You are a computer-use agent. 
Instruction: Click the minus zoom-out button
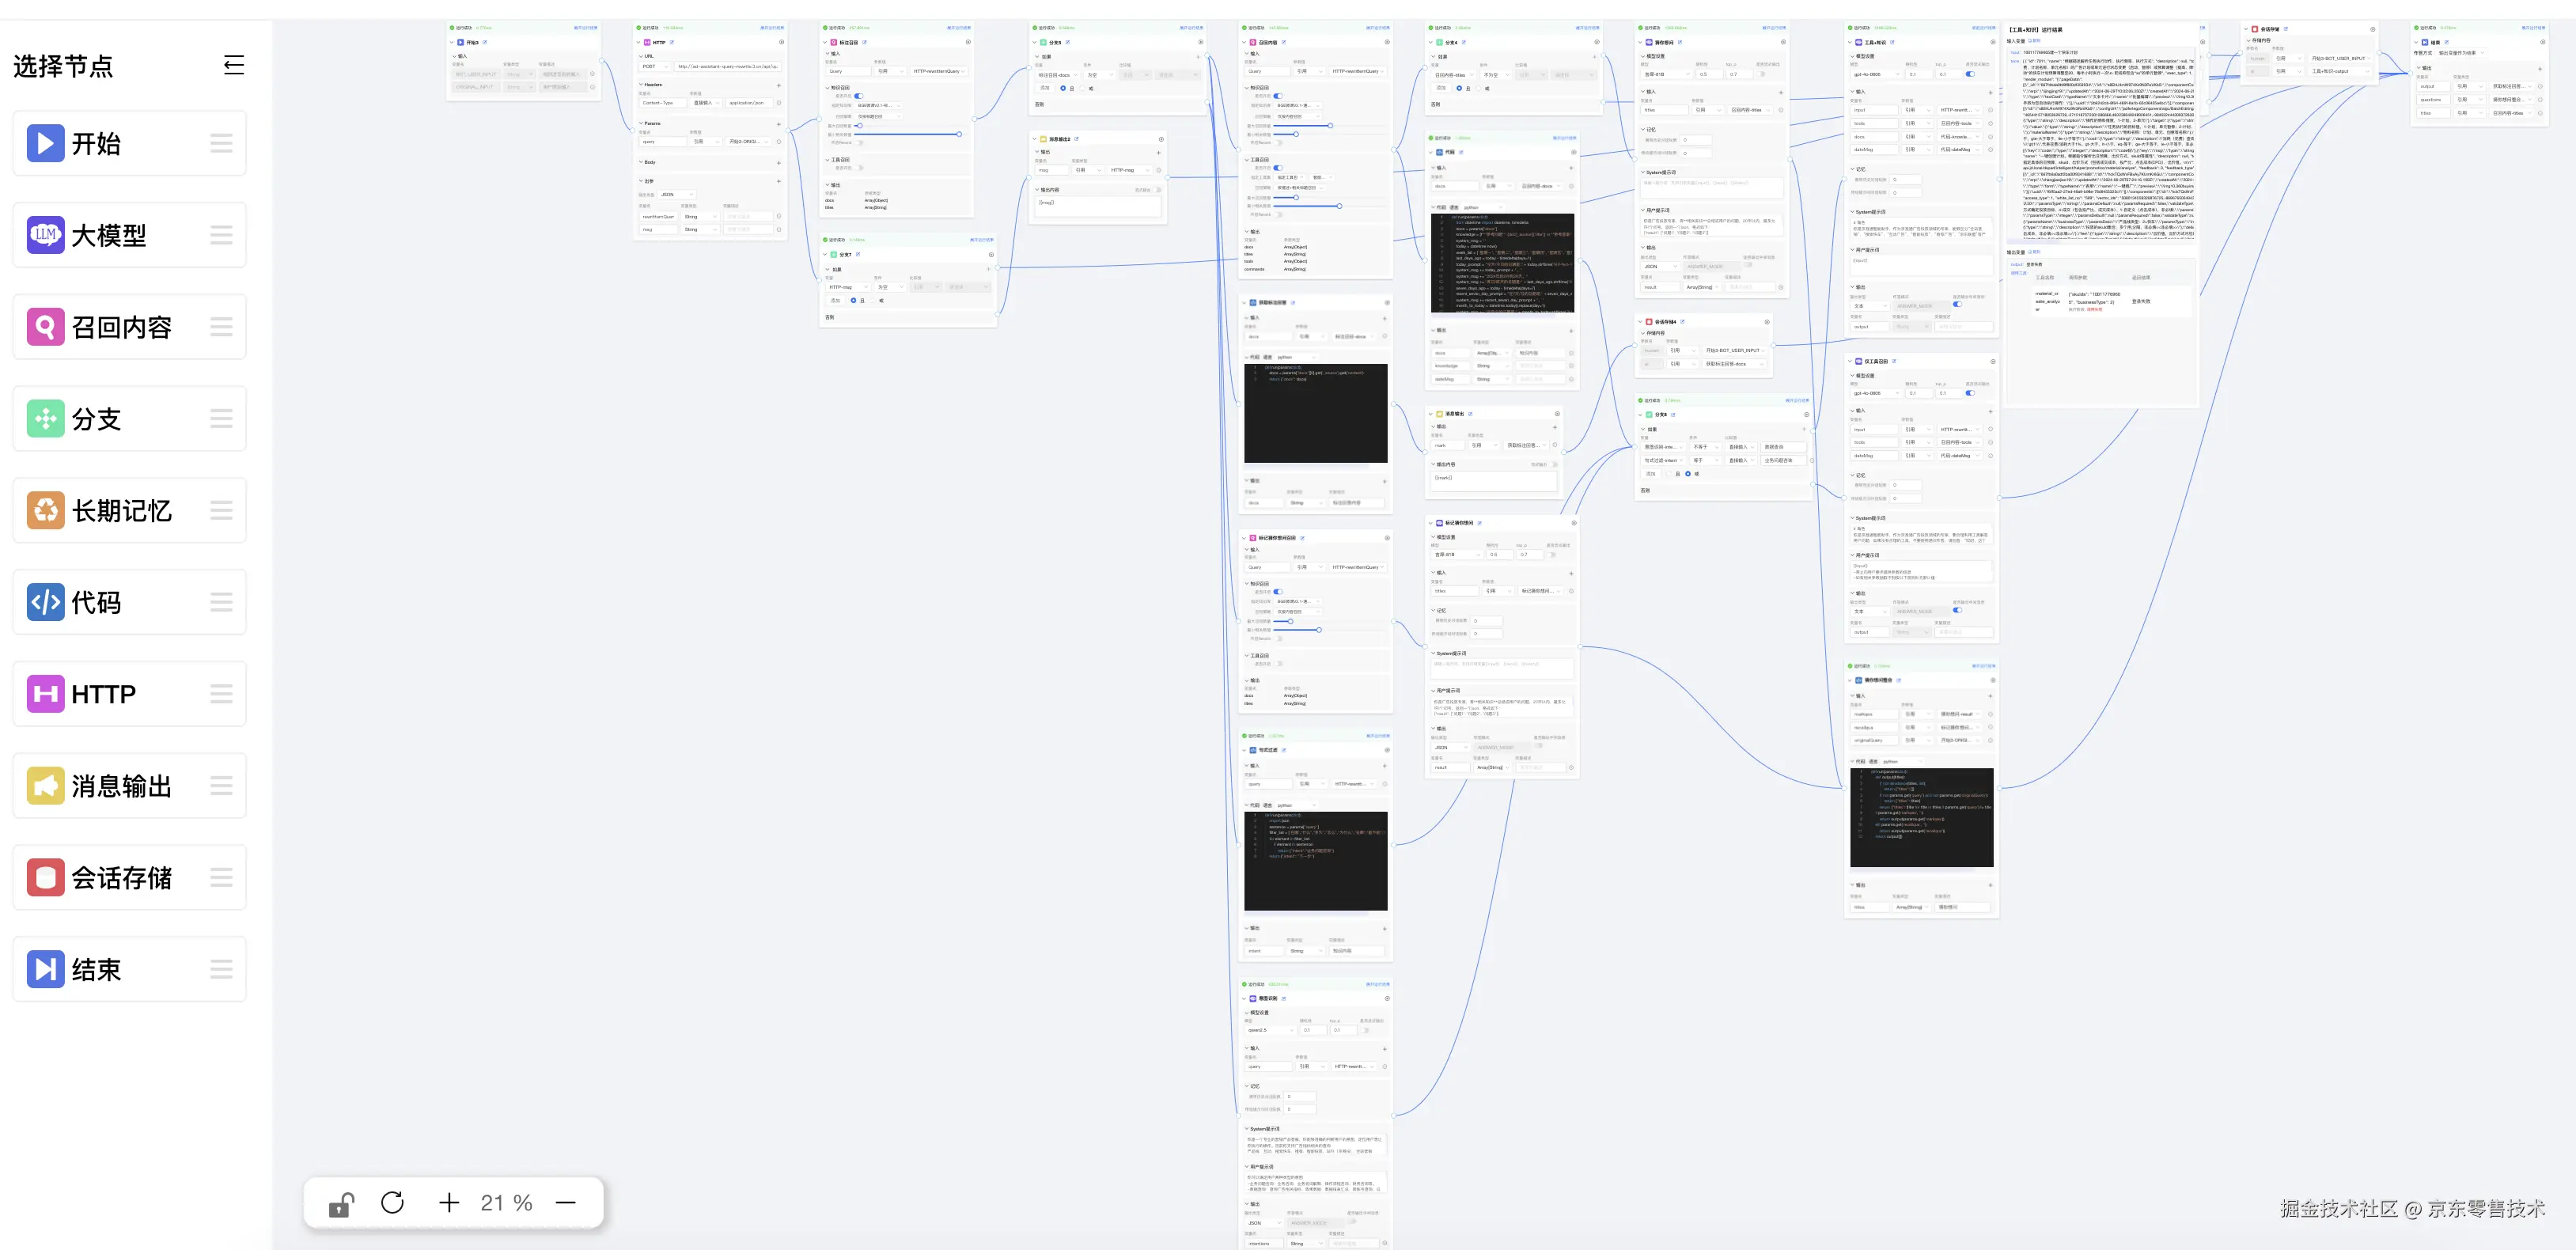click(566, 1202)
